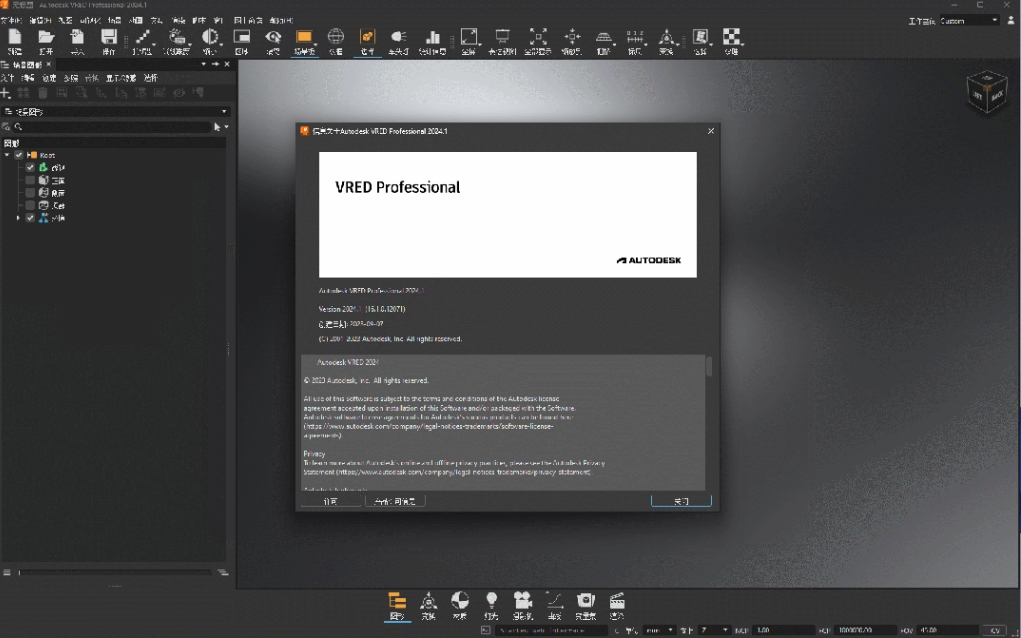Viewport: 1021px width, 638px height.
Task: Click the Save floppy disk icon
Action: (x=108, y=36)
